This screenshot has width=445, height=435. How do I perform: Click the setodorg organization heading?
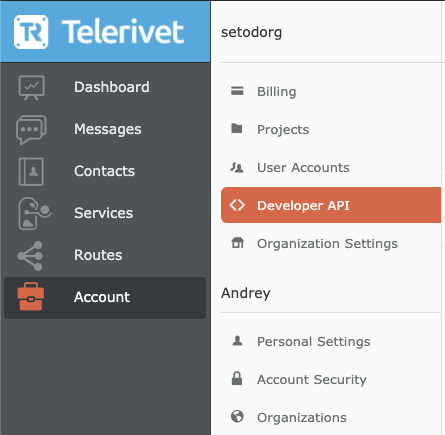252,32
